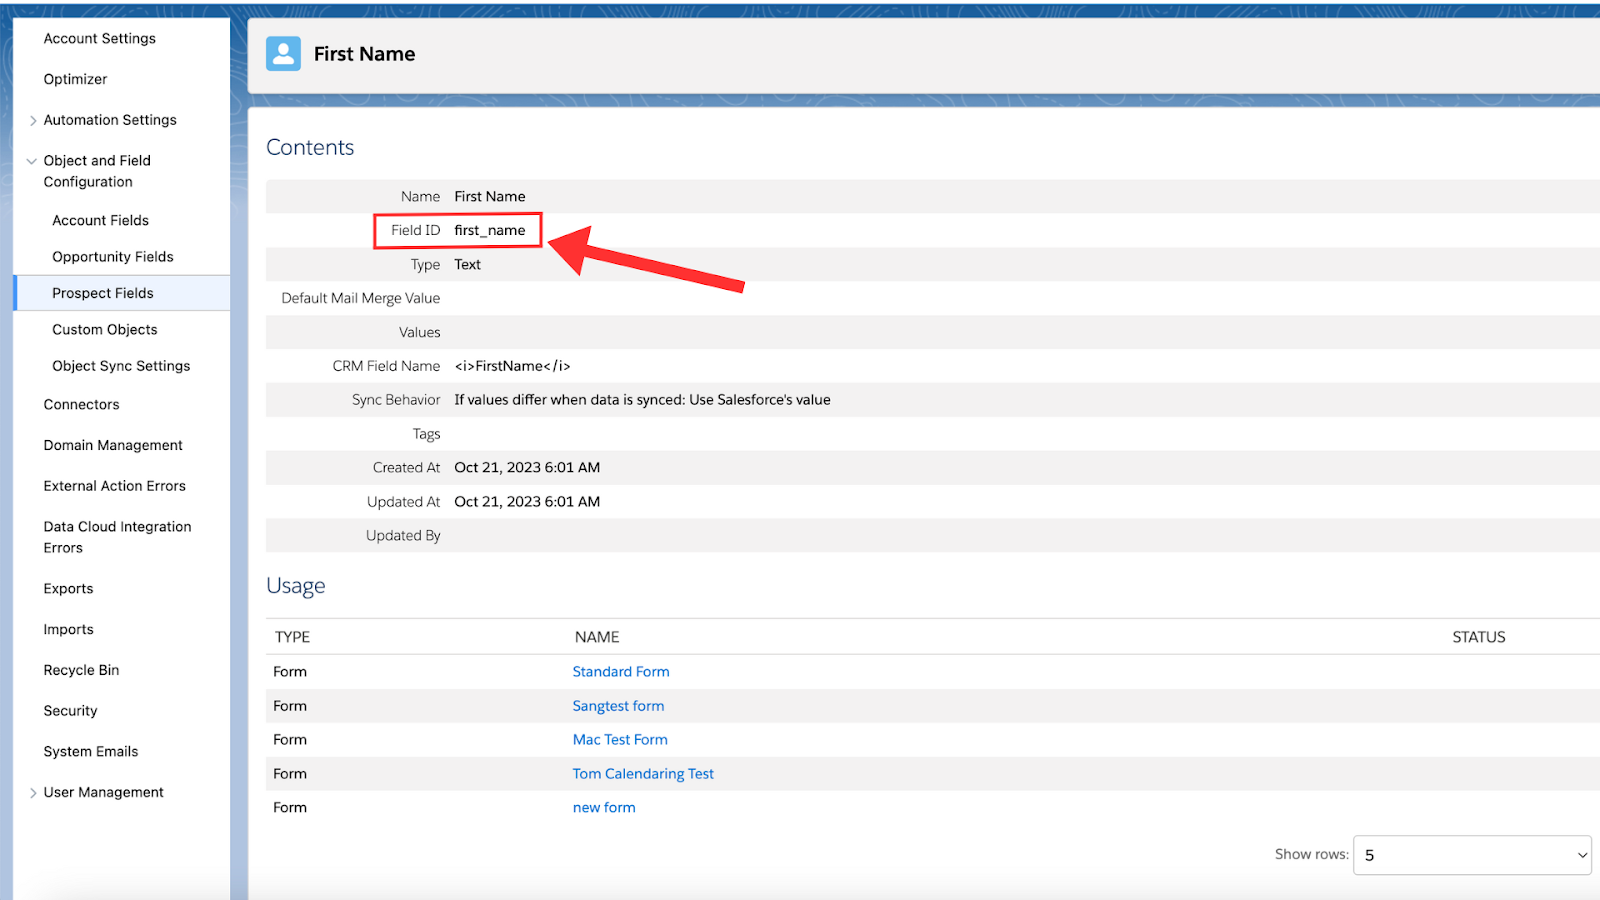Navigate to the Connectors page
Viewport: 1600px width, 900px height.
click(x=81, y=404)
